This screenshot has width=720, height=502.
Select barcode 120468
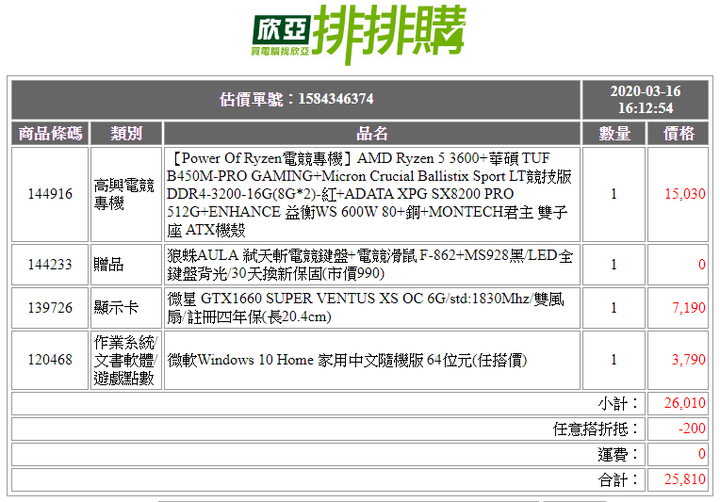[x=50, y=360]
